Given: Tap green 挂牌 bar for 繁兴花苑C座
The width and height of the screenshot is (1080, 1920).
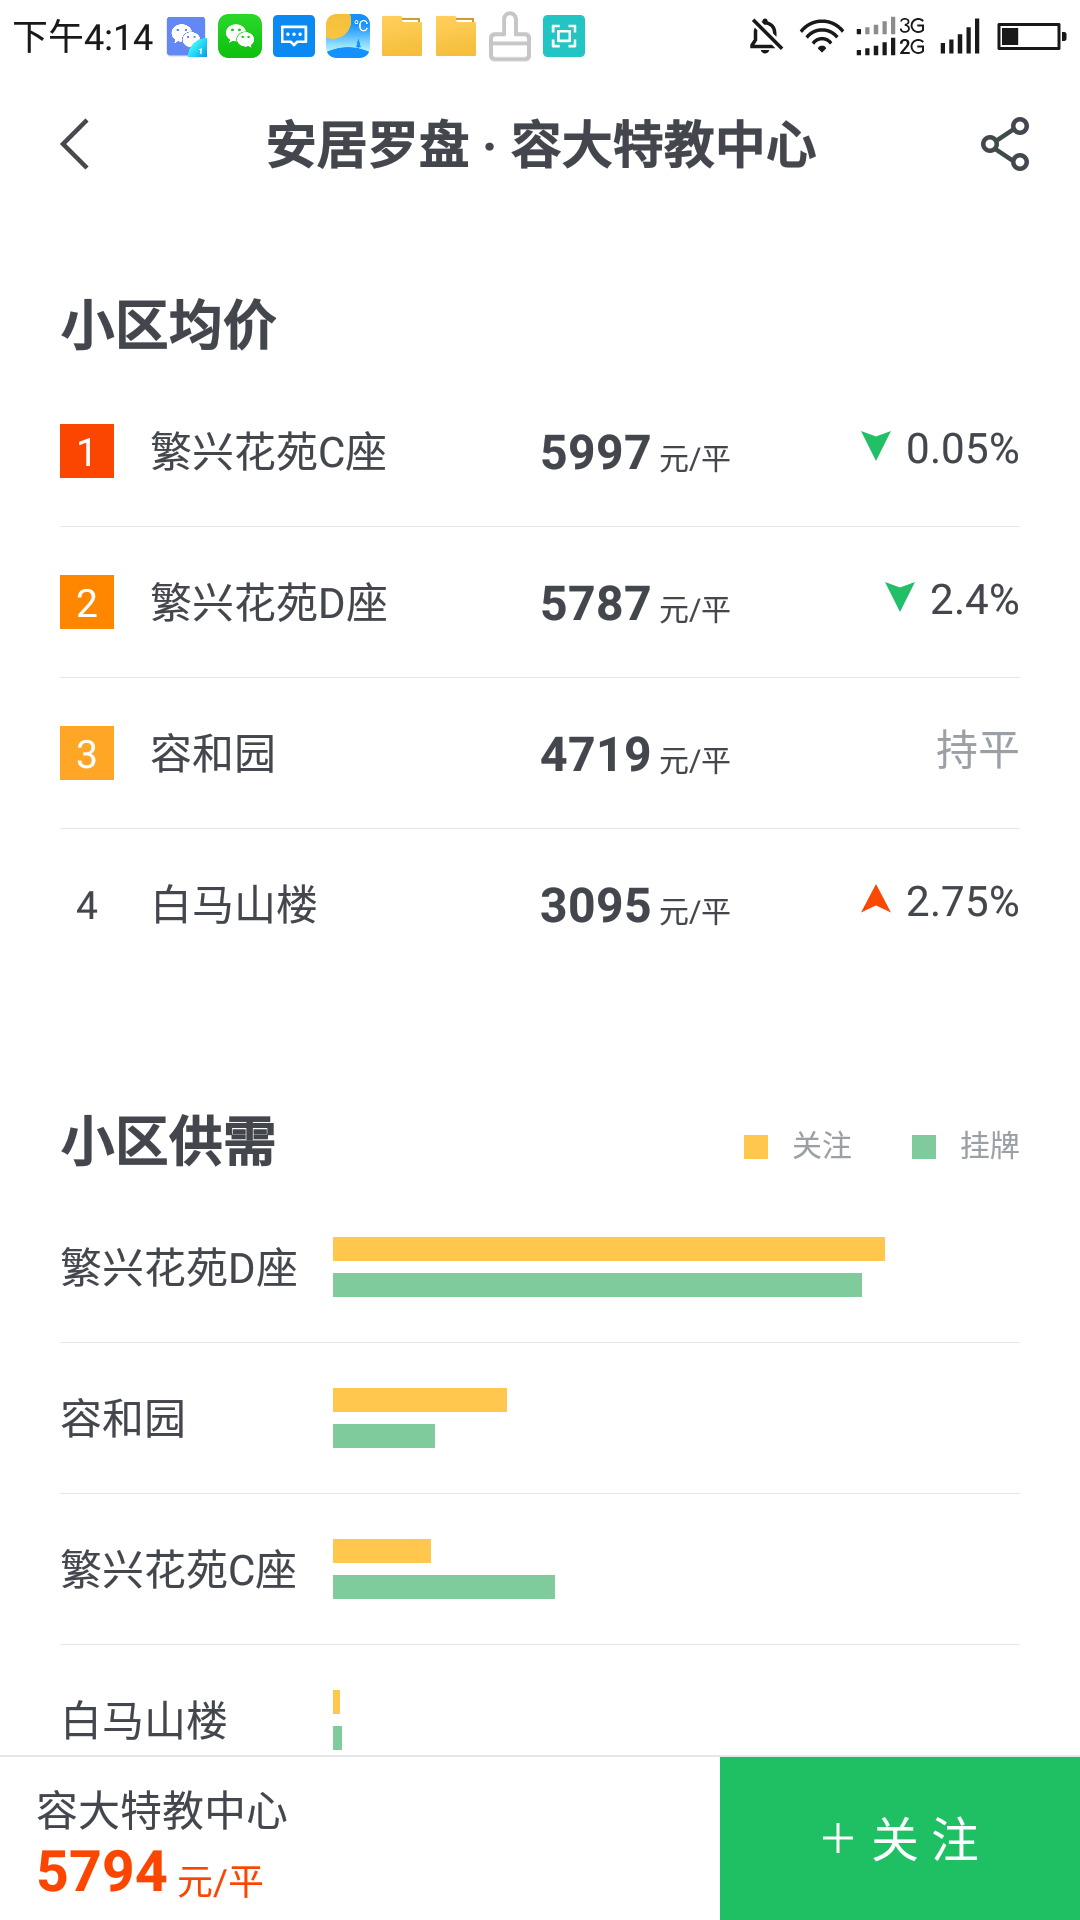Looking at the screenshot, I should (443, 1587).
